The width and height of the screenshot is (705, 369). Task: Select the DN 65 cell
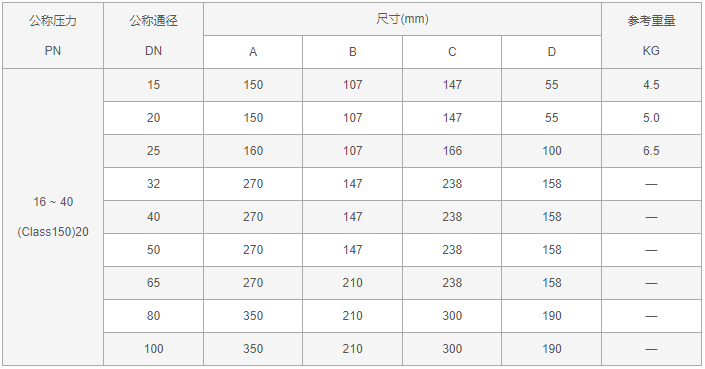153,283
